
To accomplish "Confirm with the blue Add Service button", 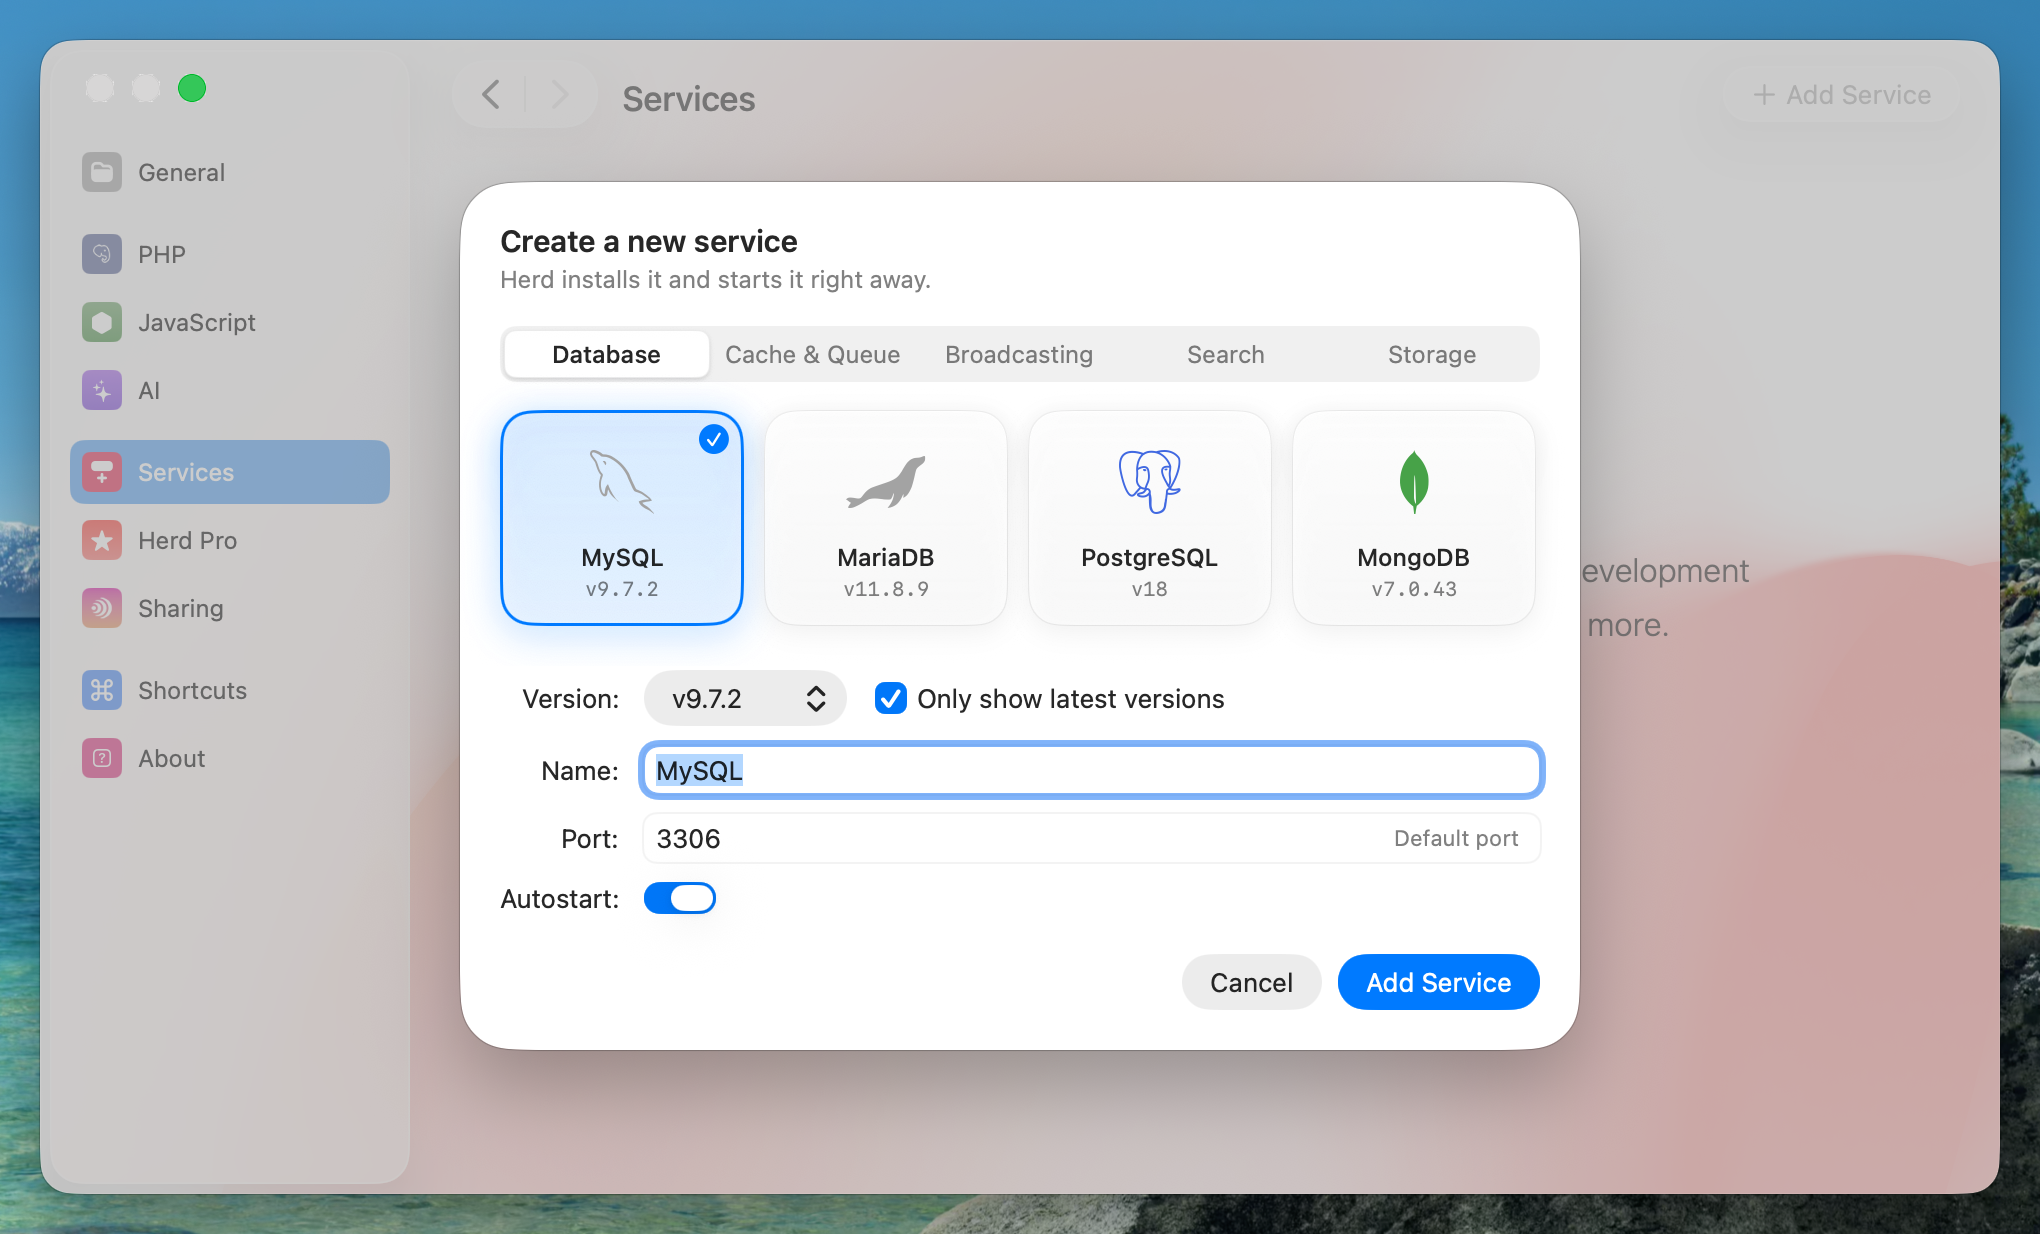I will click(x=1438, y=982).
